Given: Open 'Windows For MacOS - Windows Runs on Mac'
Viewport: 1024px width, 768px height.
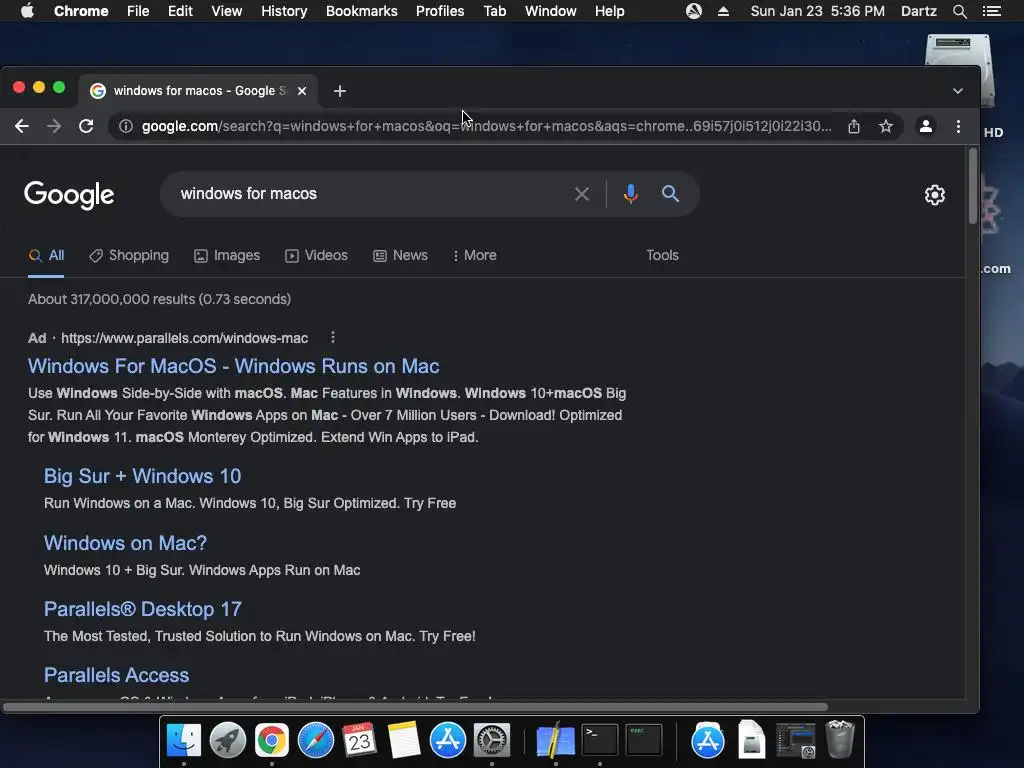Looking at the screenshot, I should [233, 366].
